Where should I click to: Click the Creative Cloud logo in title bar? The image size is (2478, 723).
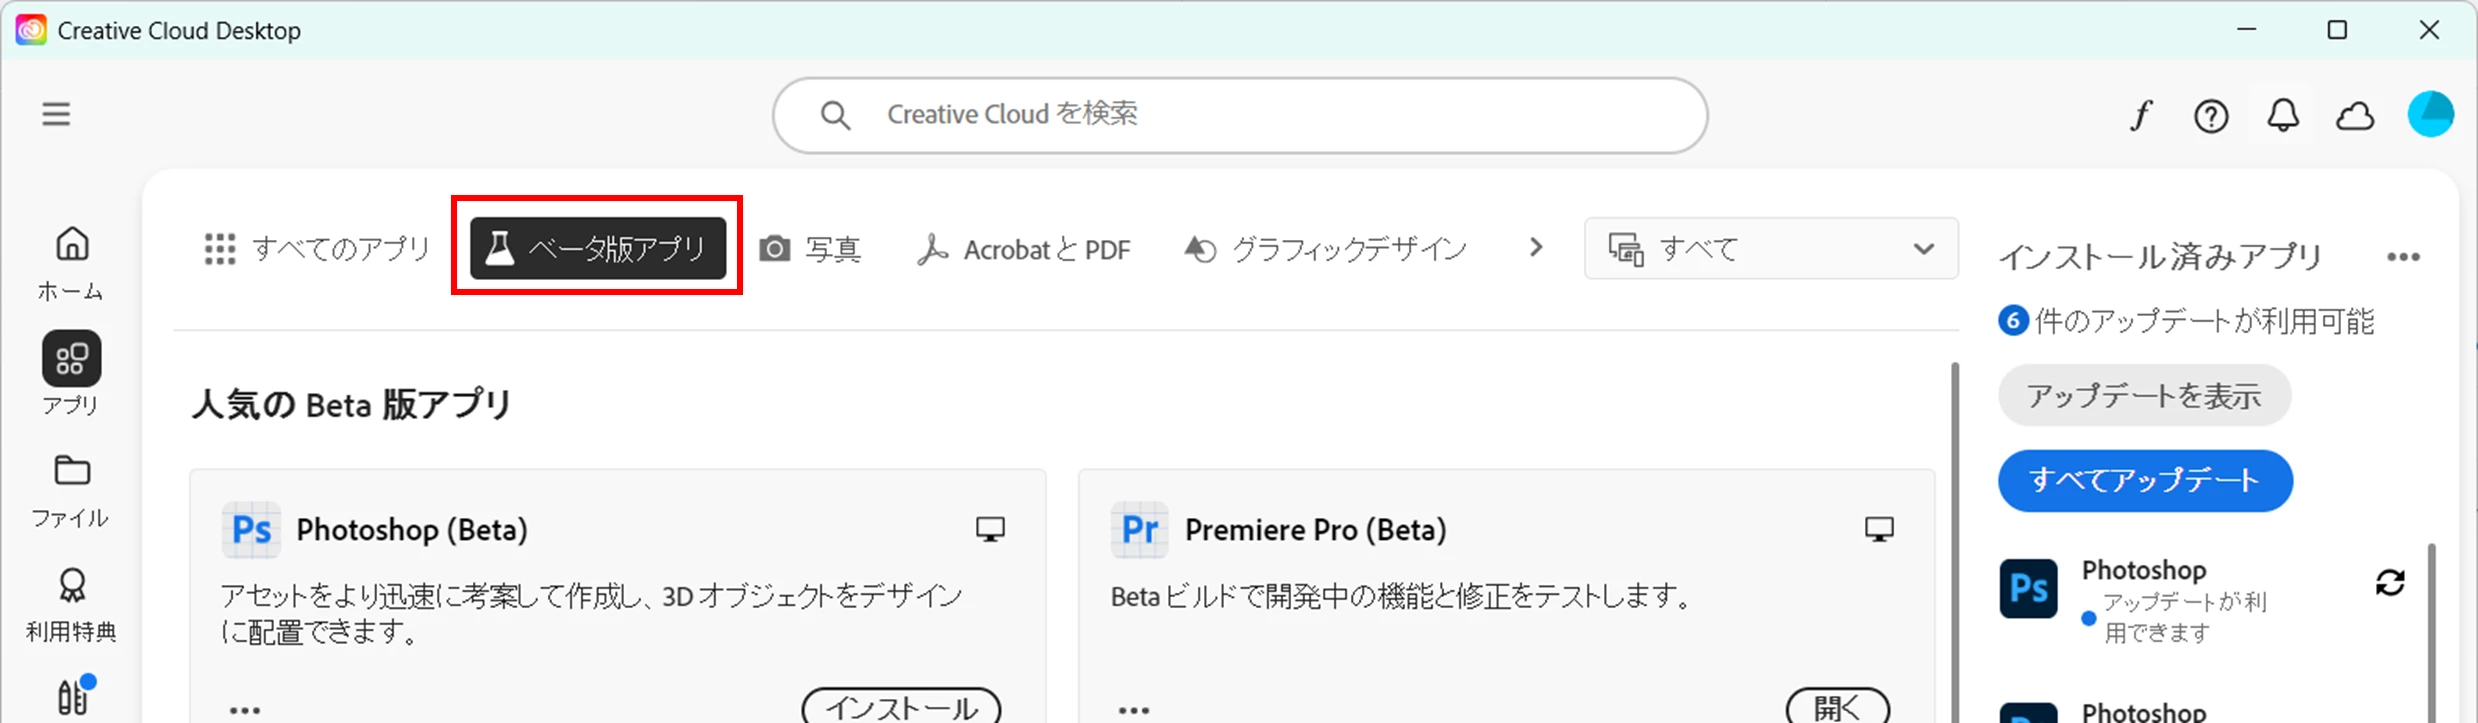point(30,30)
